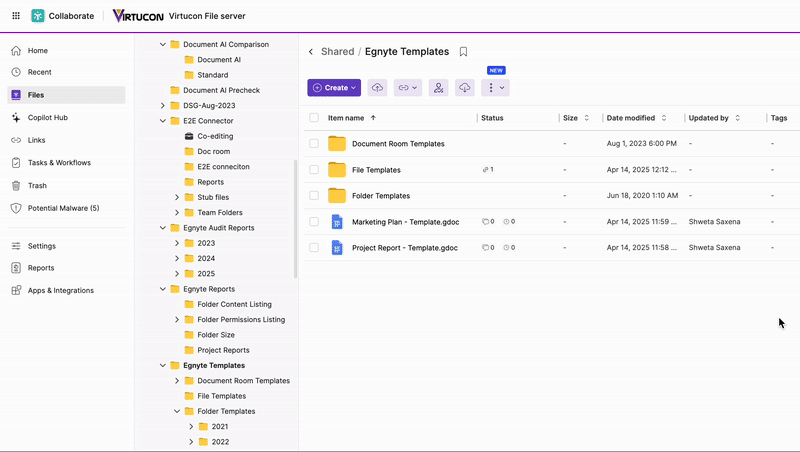Image resolution: width=800 pixels, height=452 pixels.
Task: Go back with the breadcrumb arrow
Action: point(311,52)
